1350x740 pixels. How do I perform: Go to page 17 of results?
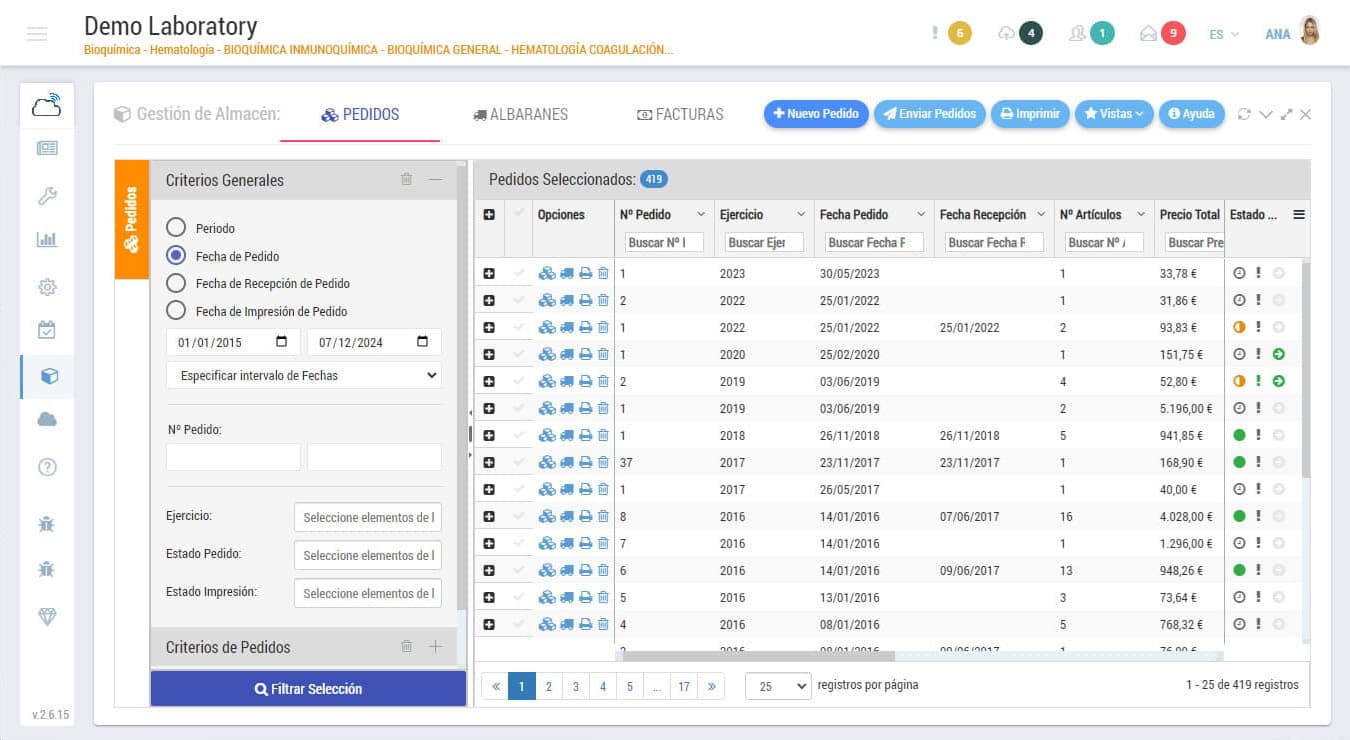(x=684, y=686)
